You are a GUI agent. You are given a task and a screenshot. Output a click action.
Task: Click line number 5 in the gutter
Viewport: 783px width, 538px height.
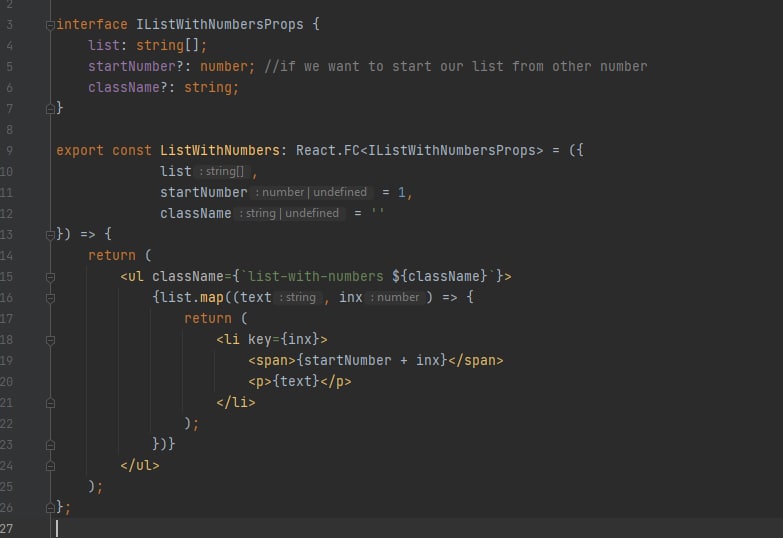pyautogui.click(x=9, y=66)
